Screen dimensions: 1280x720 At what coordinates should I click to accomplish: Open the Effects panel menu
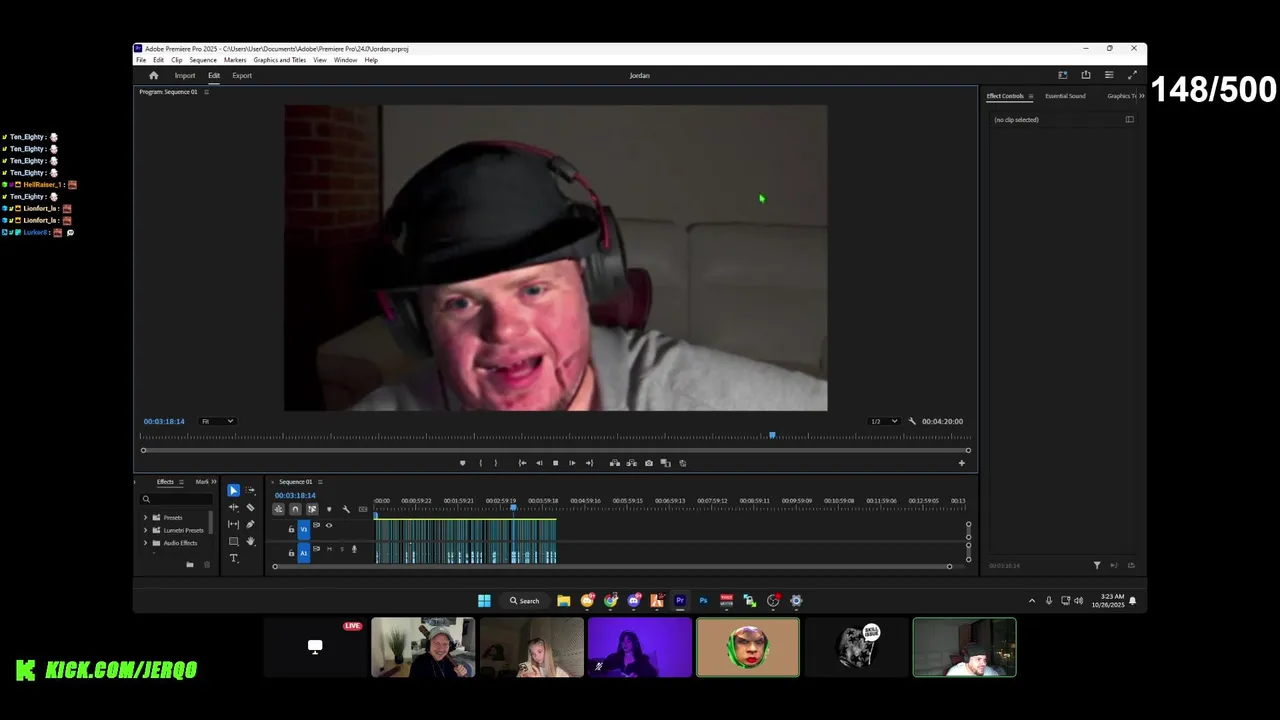tap(181, 482)
